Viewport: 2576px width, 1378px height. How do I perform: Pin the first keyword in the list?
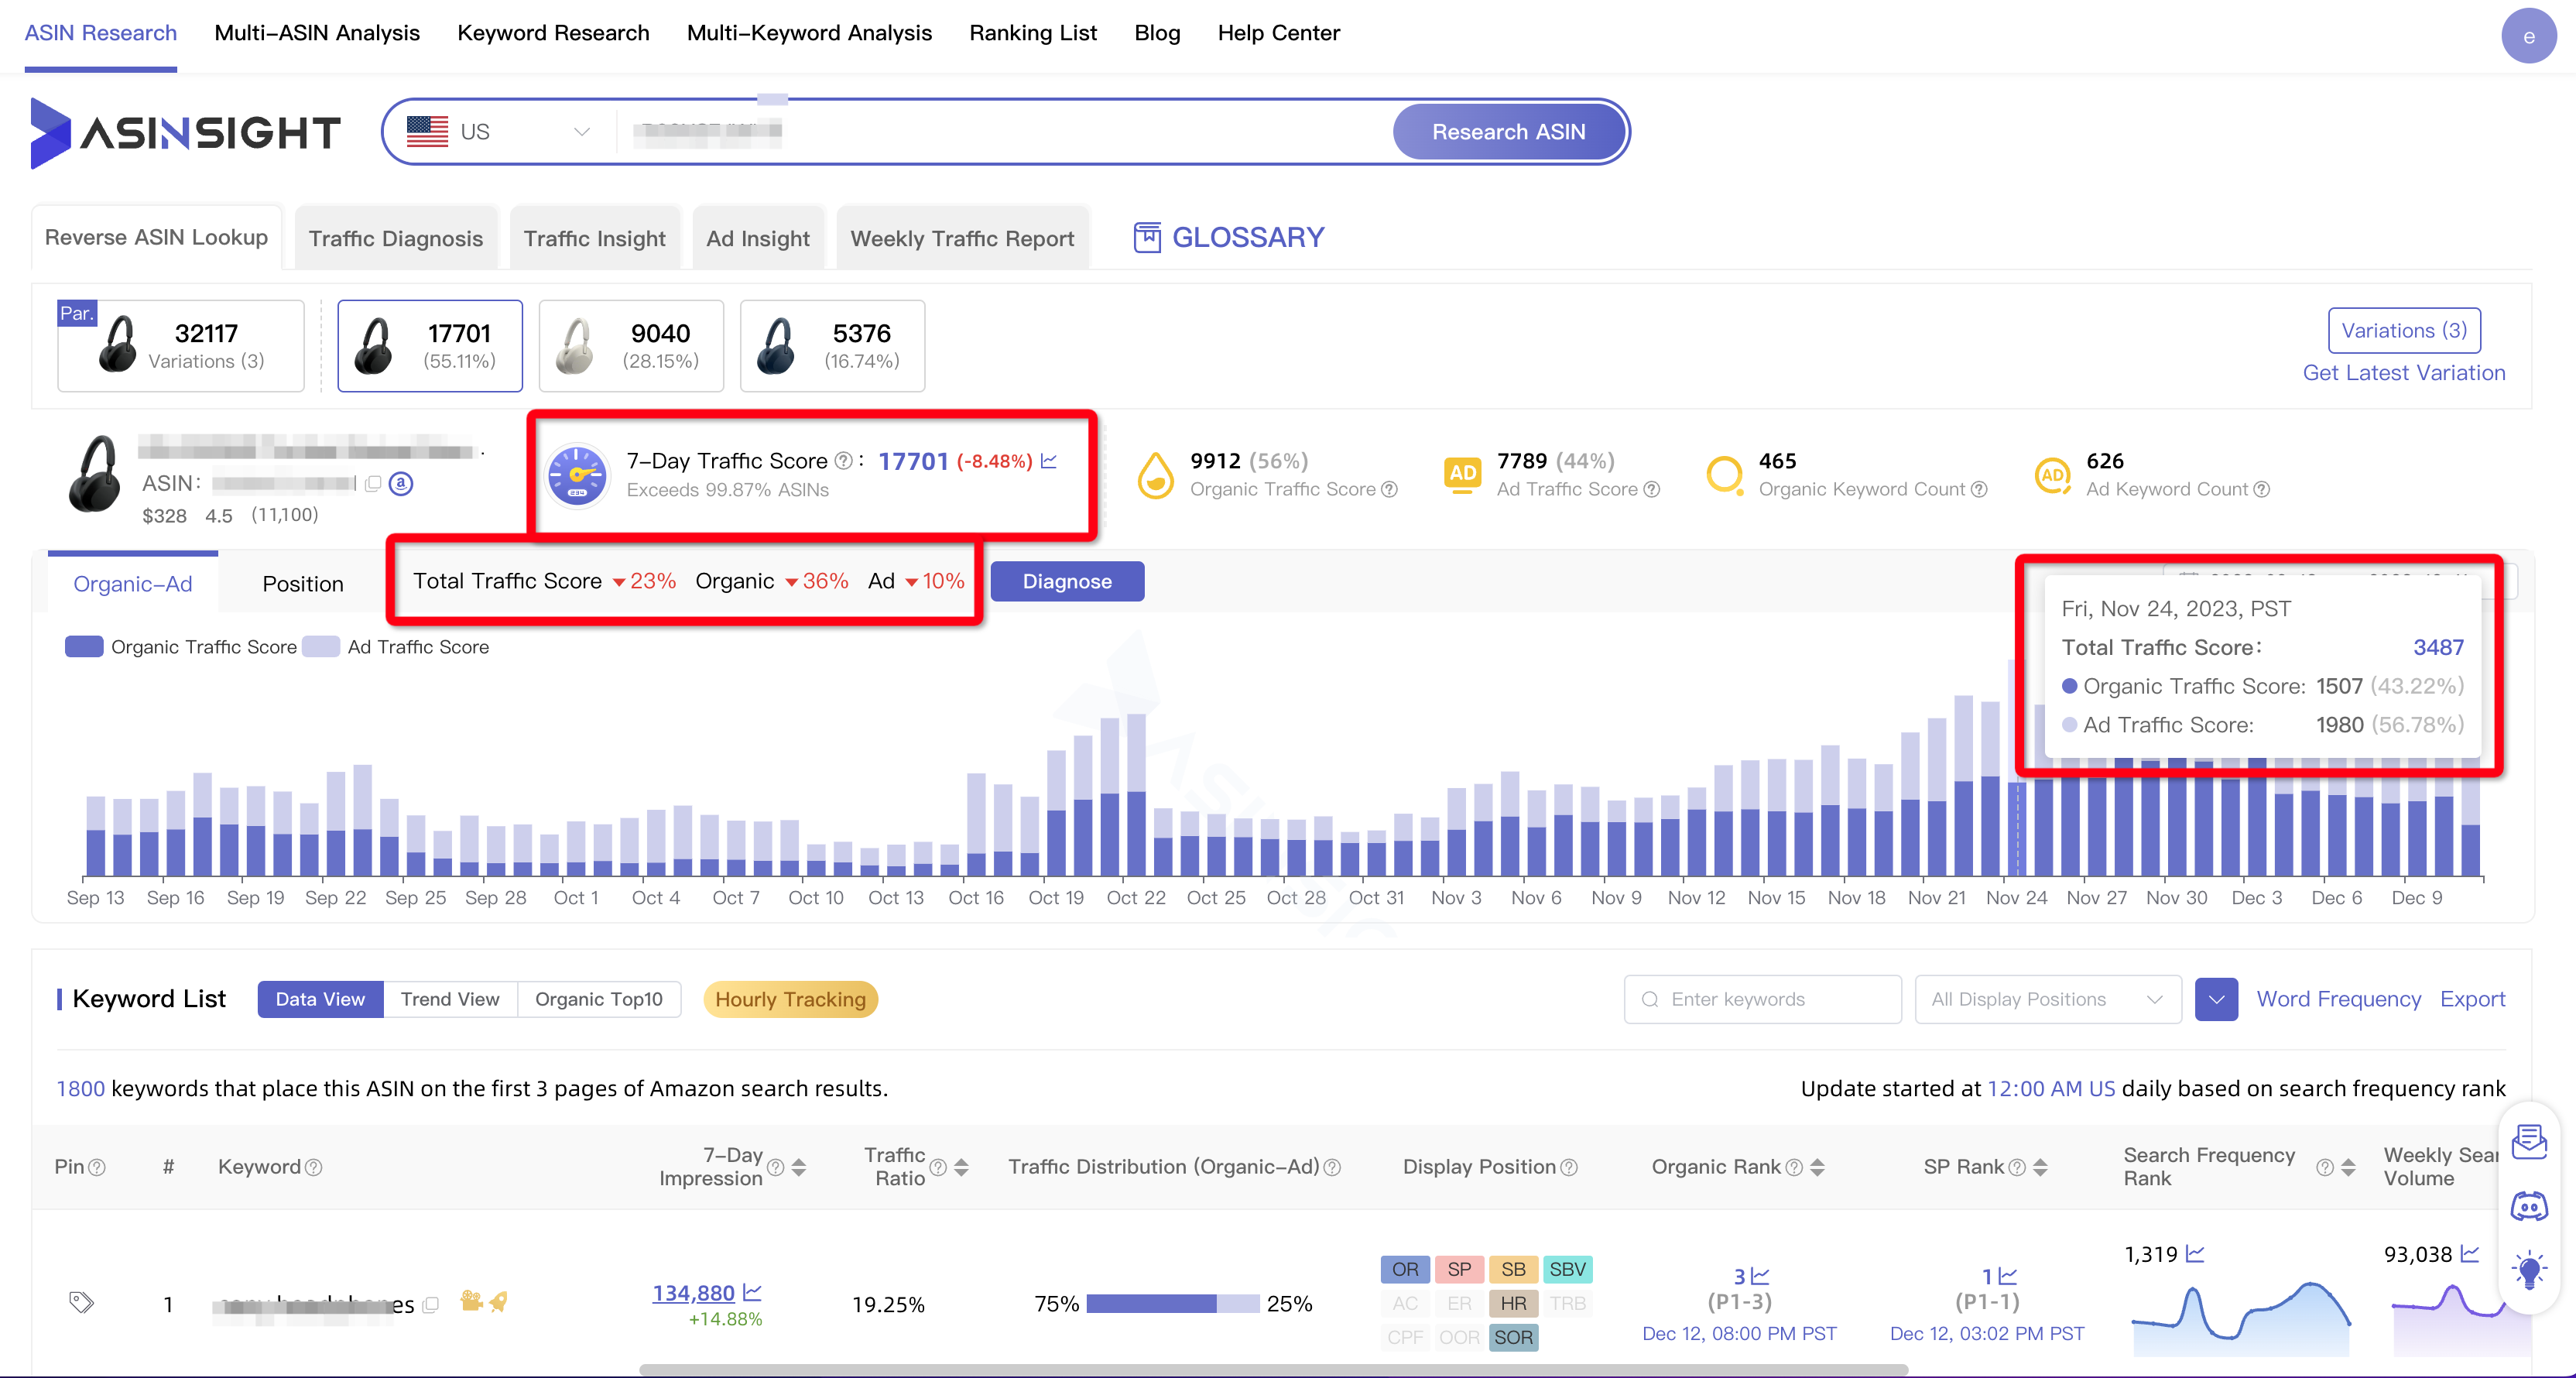(82, 1303)
